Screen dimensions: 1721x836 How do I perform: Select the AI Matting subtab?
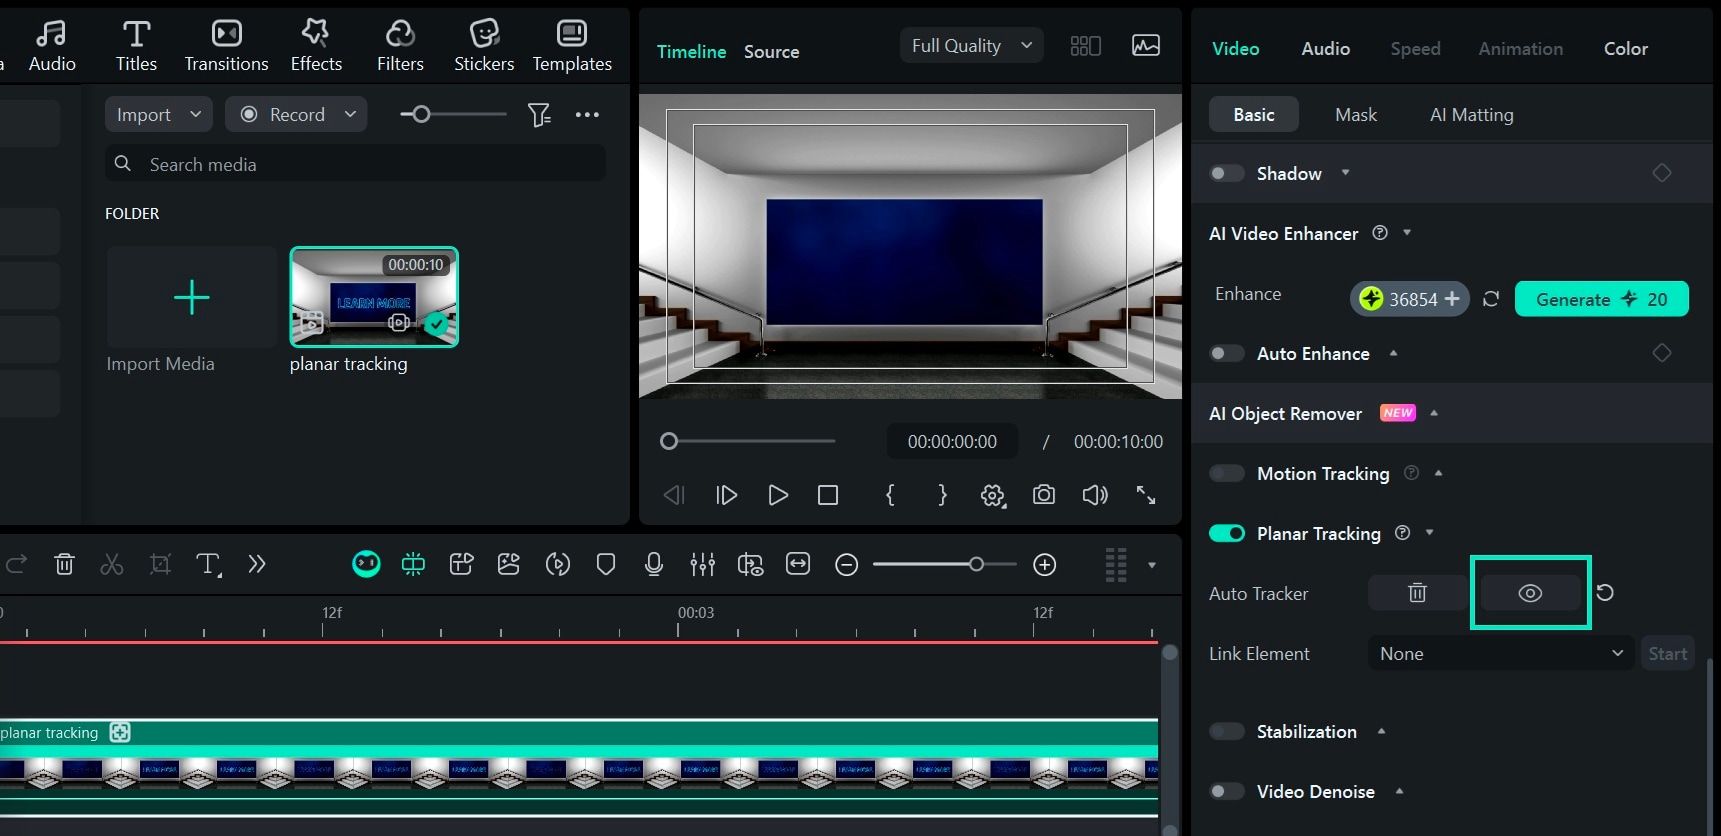tap(1471, 114)
